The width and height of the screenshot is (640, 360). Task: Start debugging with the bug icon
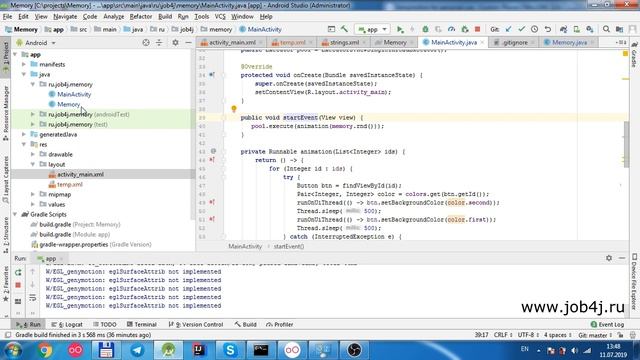coord(425,29)
